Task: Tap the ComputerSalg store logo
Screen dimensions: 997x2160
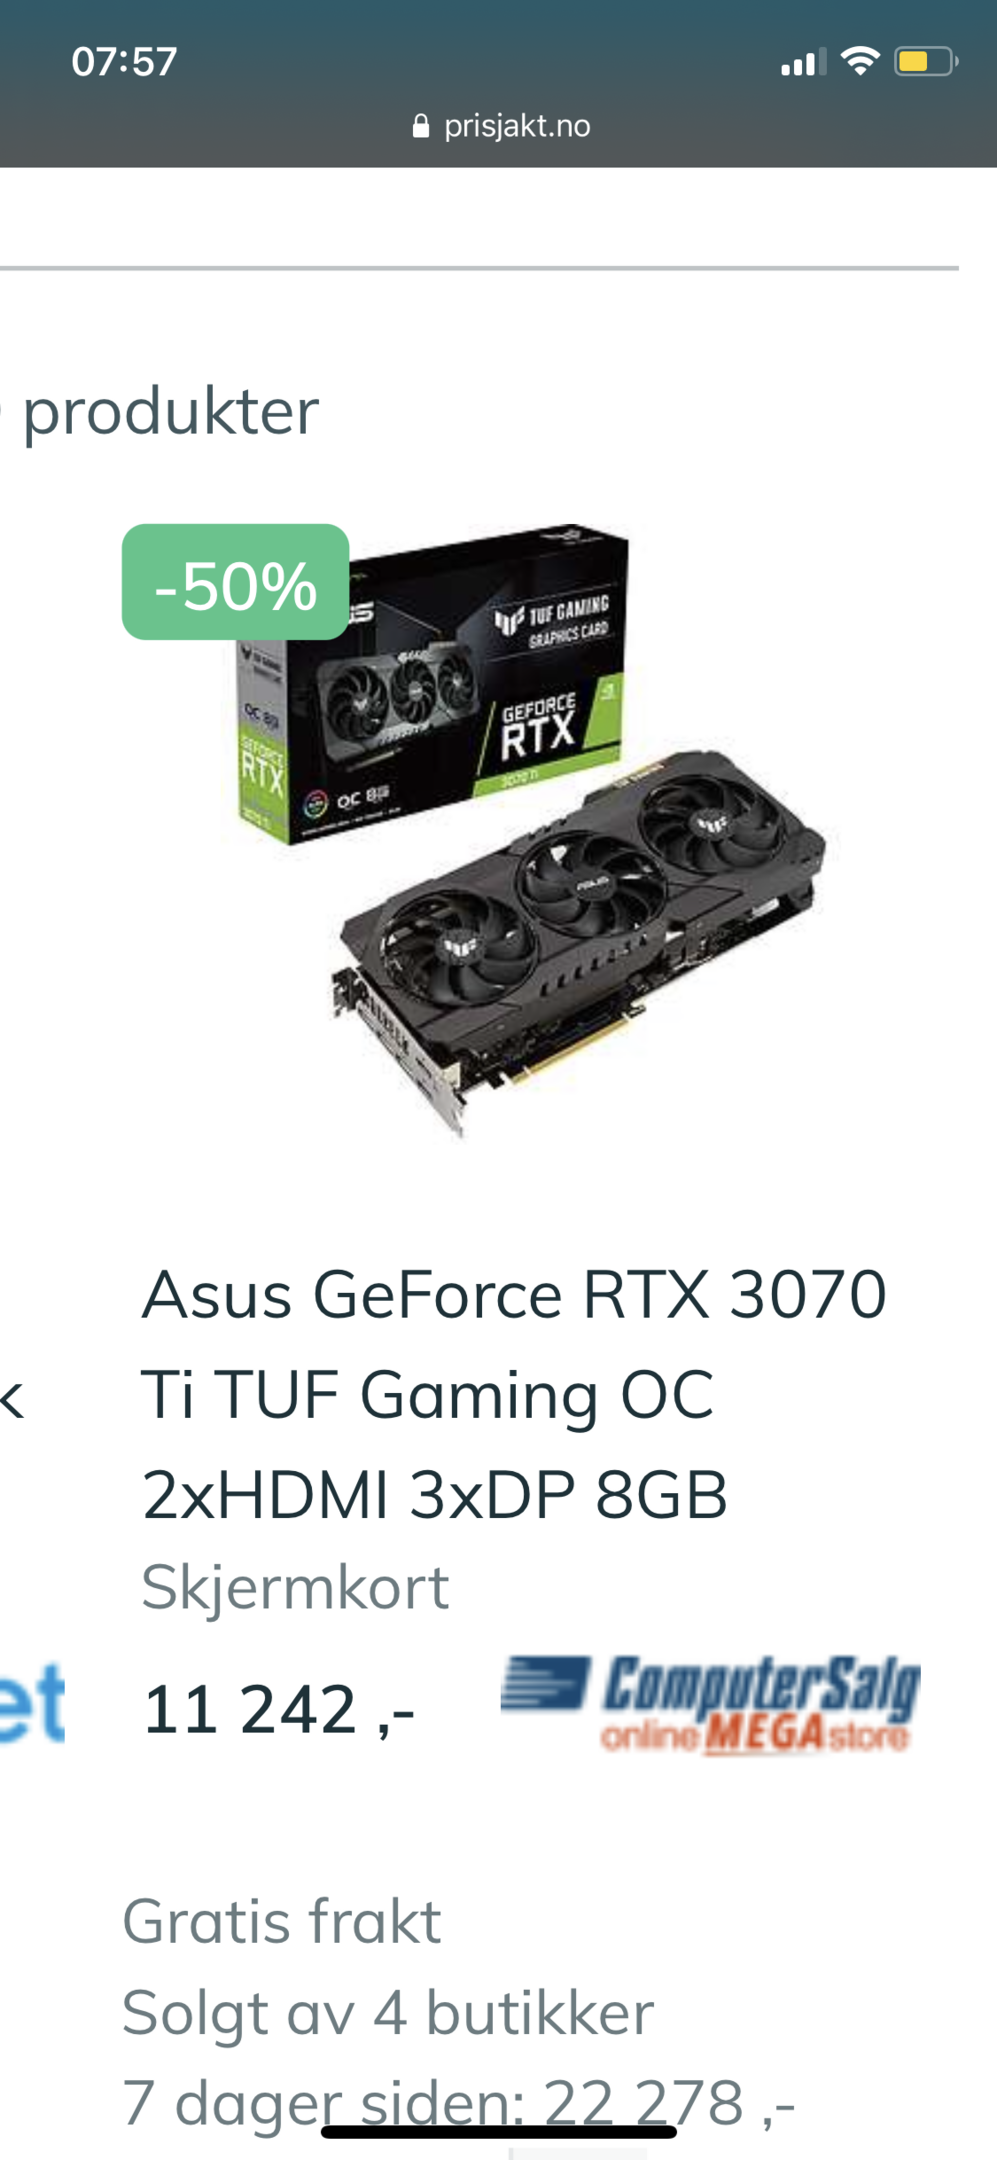Action: pos(710,1705)
